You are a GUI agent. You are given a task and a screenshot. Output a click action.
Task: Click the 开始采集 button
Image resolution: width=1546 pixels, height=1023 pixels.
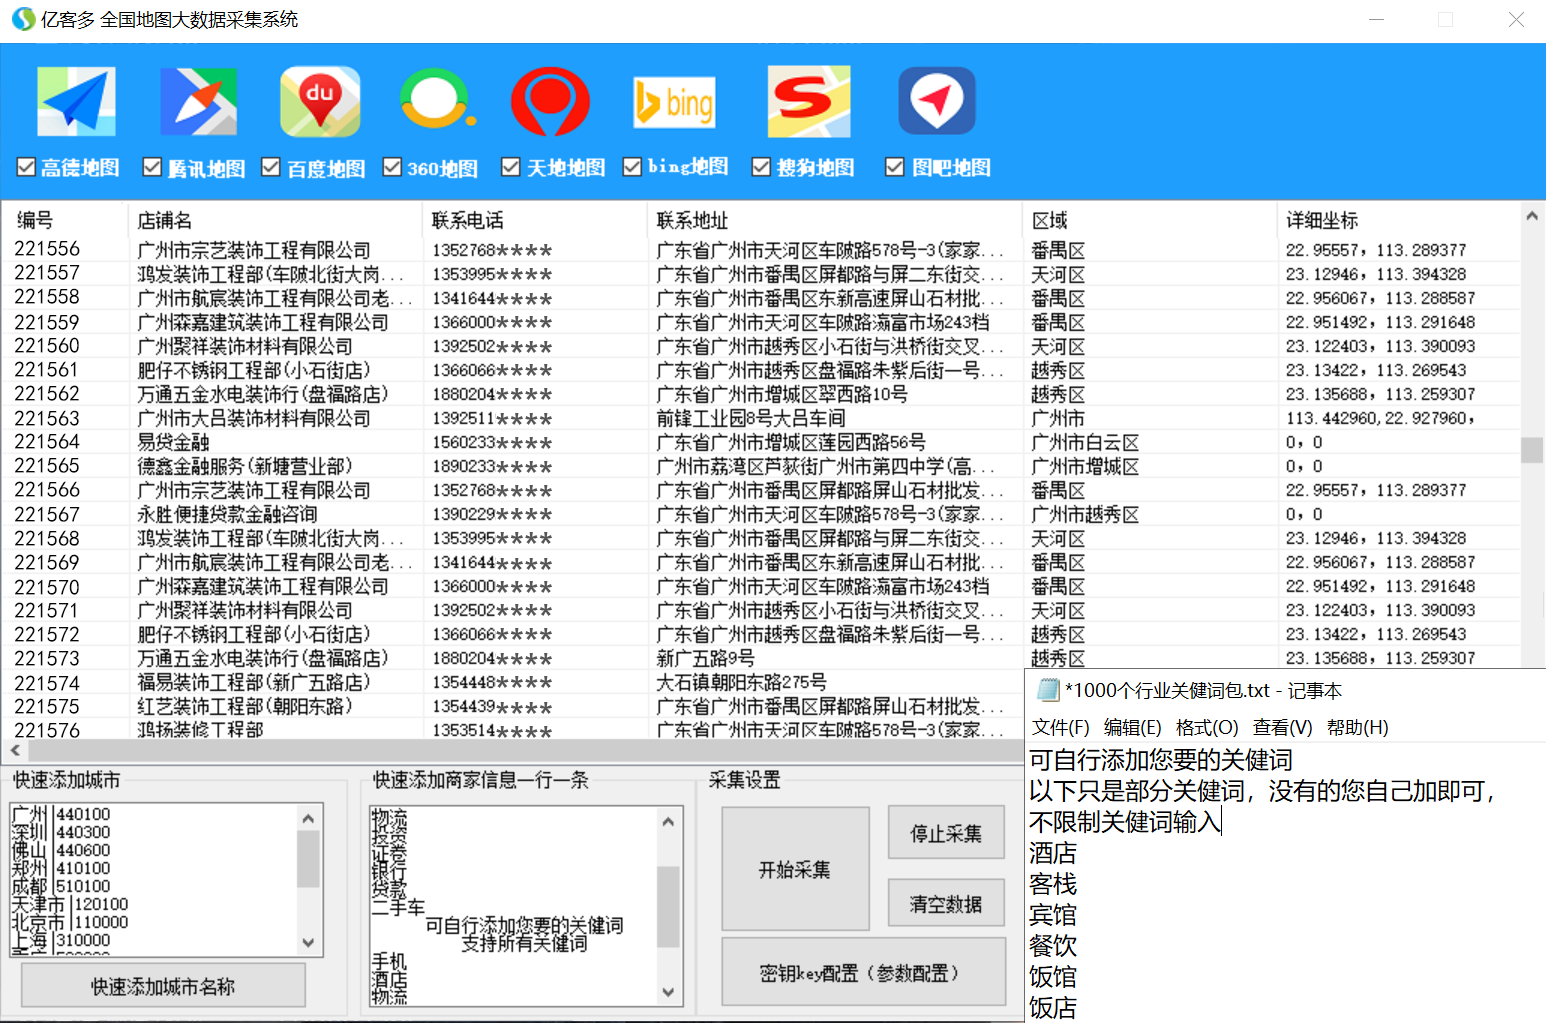pos(795,868)
